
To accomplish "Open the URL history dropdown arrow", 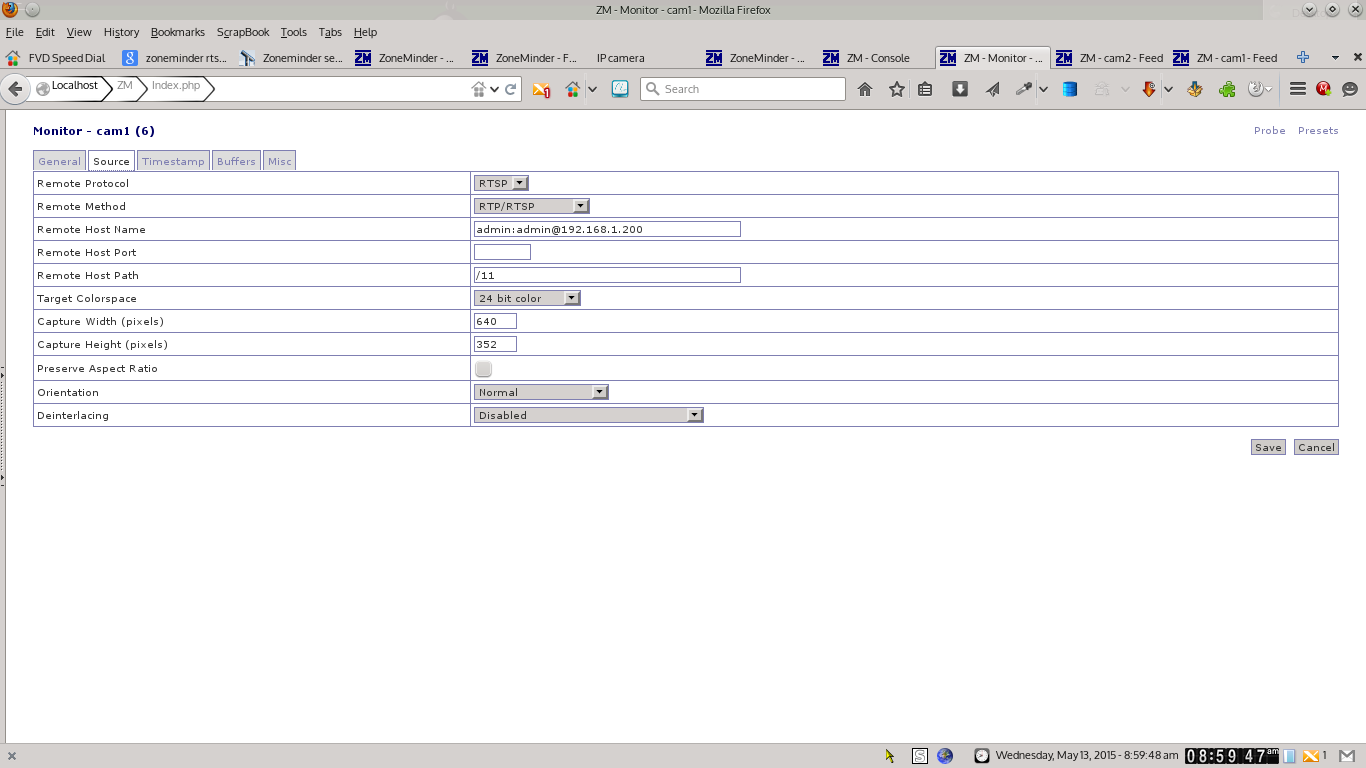I will click(x=494, y=89).
